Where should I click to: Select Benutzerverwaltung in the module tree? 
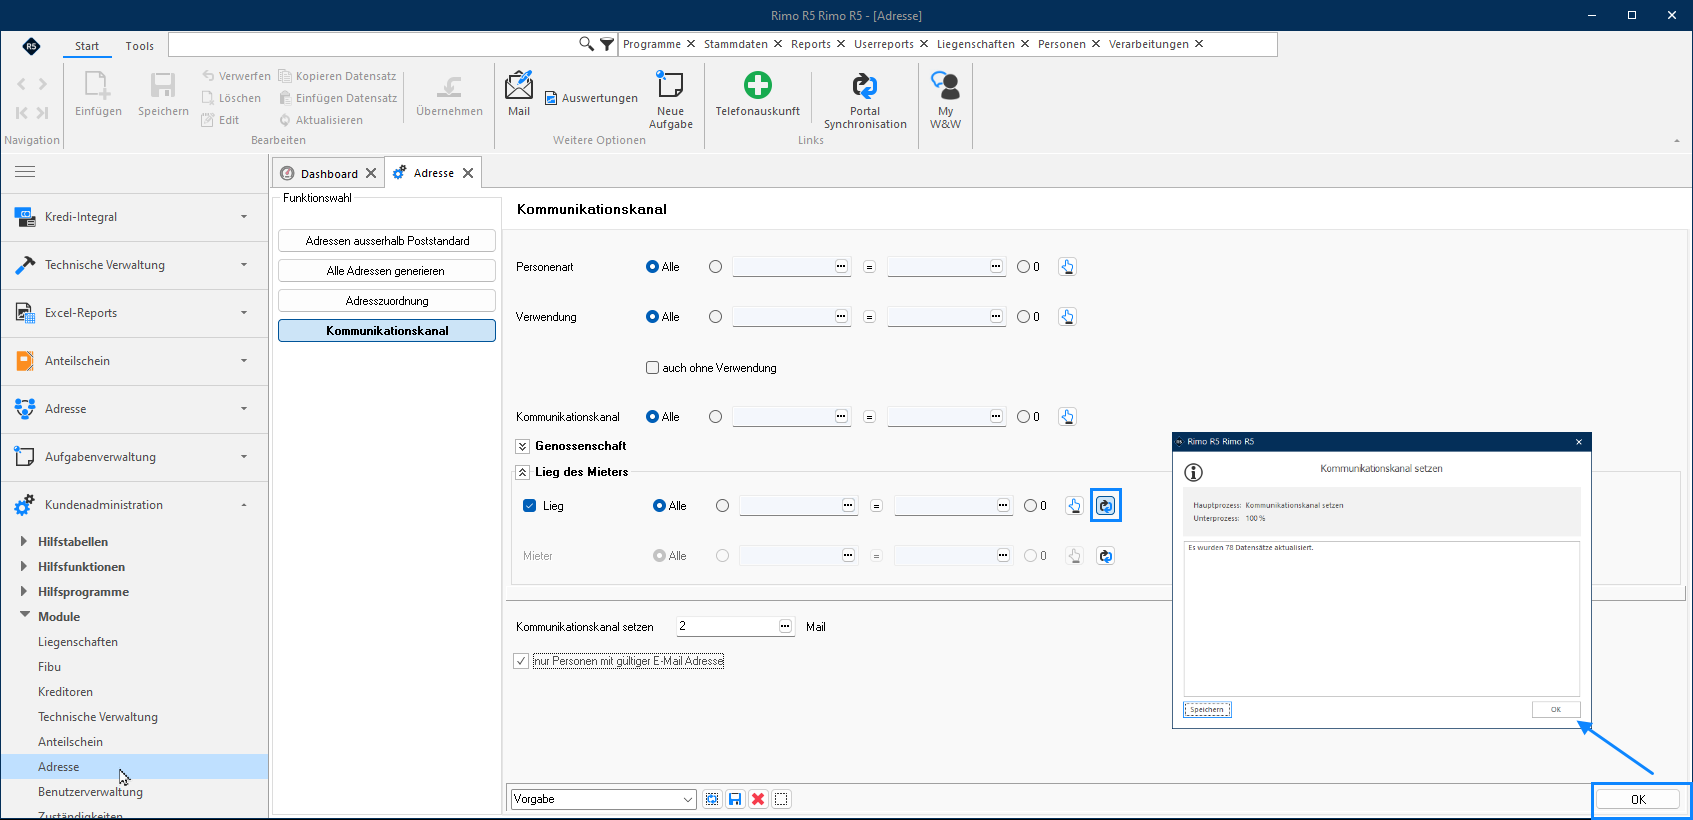click(91, 792)
